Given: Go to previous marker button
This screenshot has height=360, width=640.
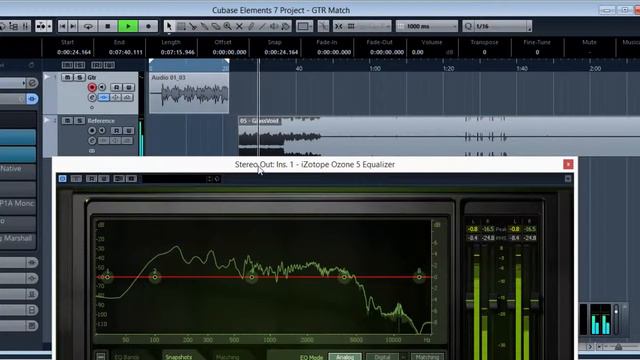Looking at the screenshot, I should click(x=62, y=26).
